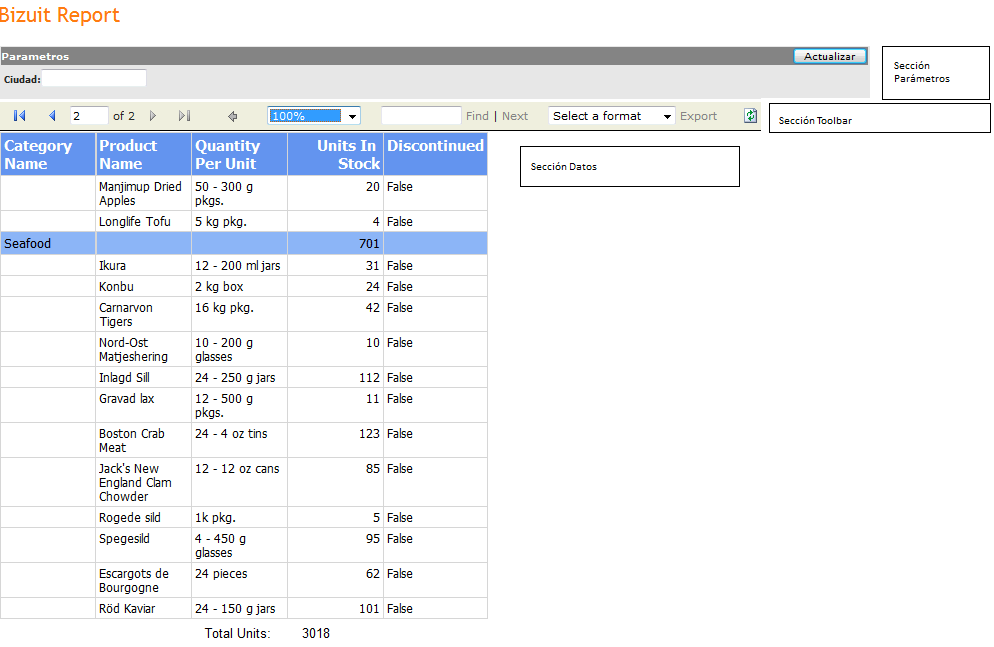
Task: Click the Next search link
Action: (515, 116)
